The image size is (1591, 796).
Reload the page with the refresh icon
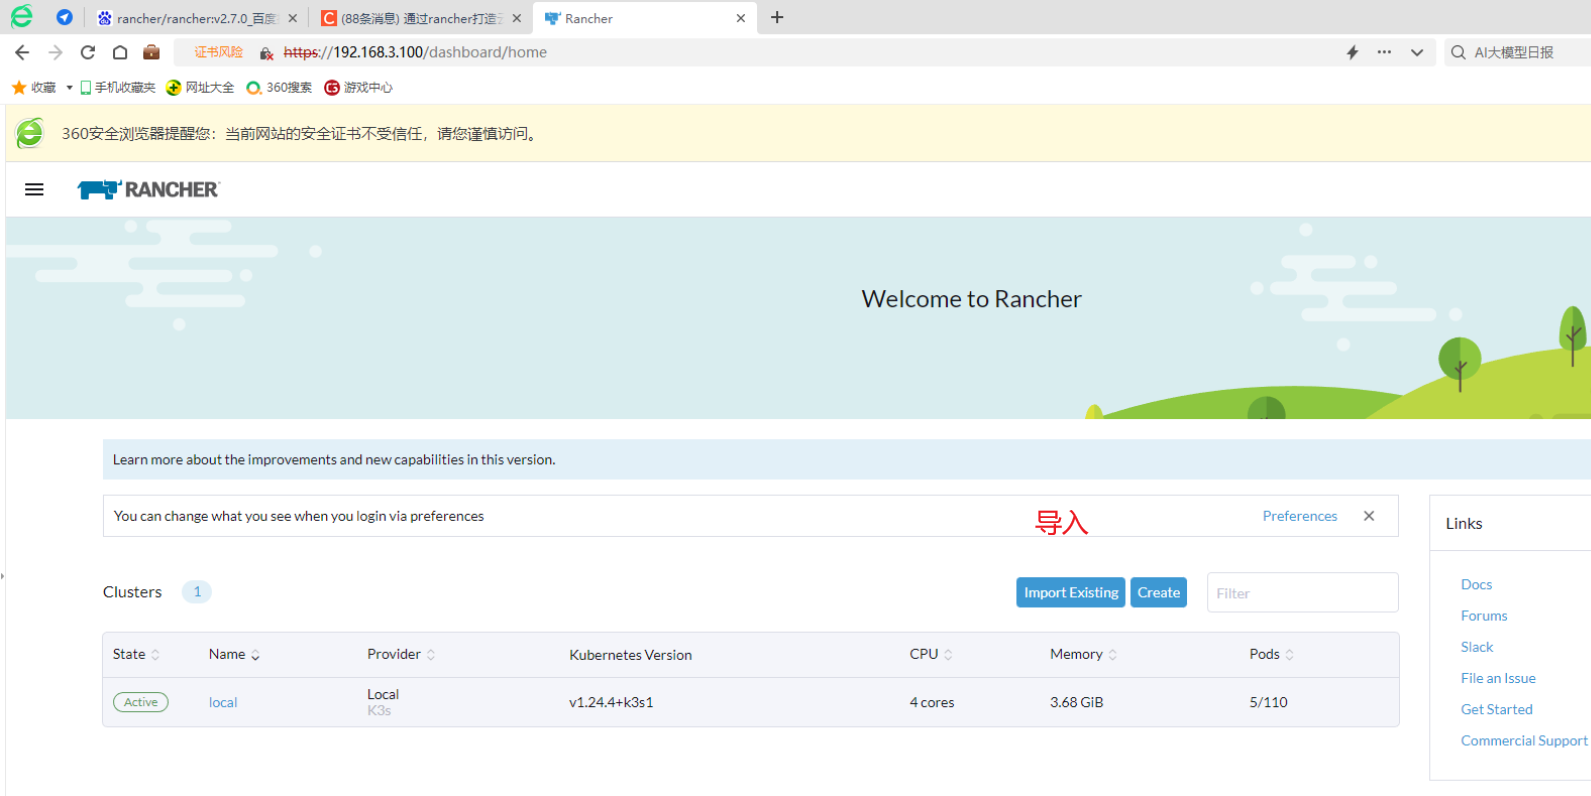click(x=88, y=52)
